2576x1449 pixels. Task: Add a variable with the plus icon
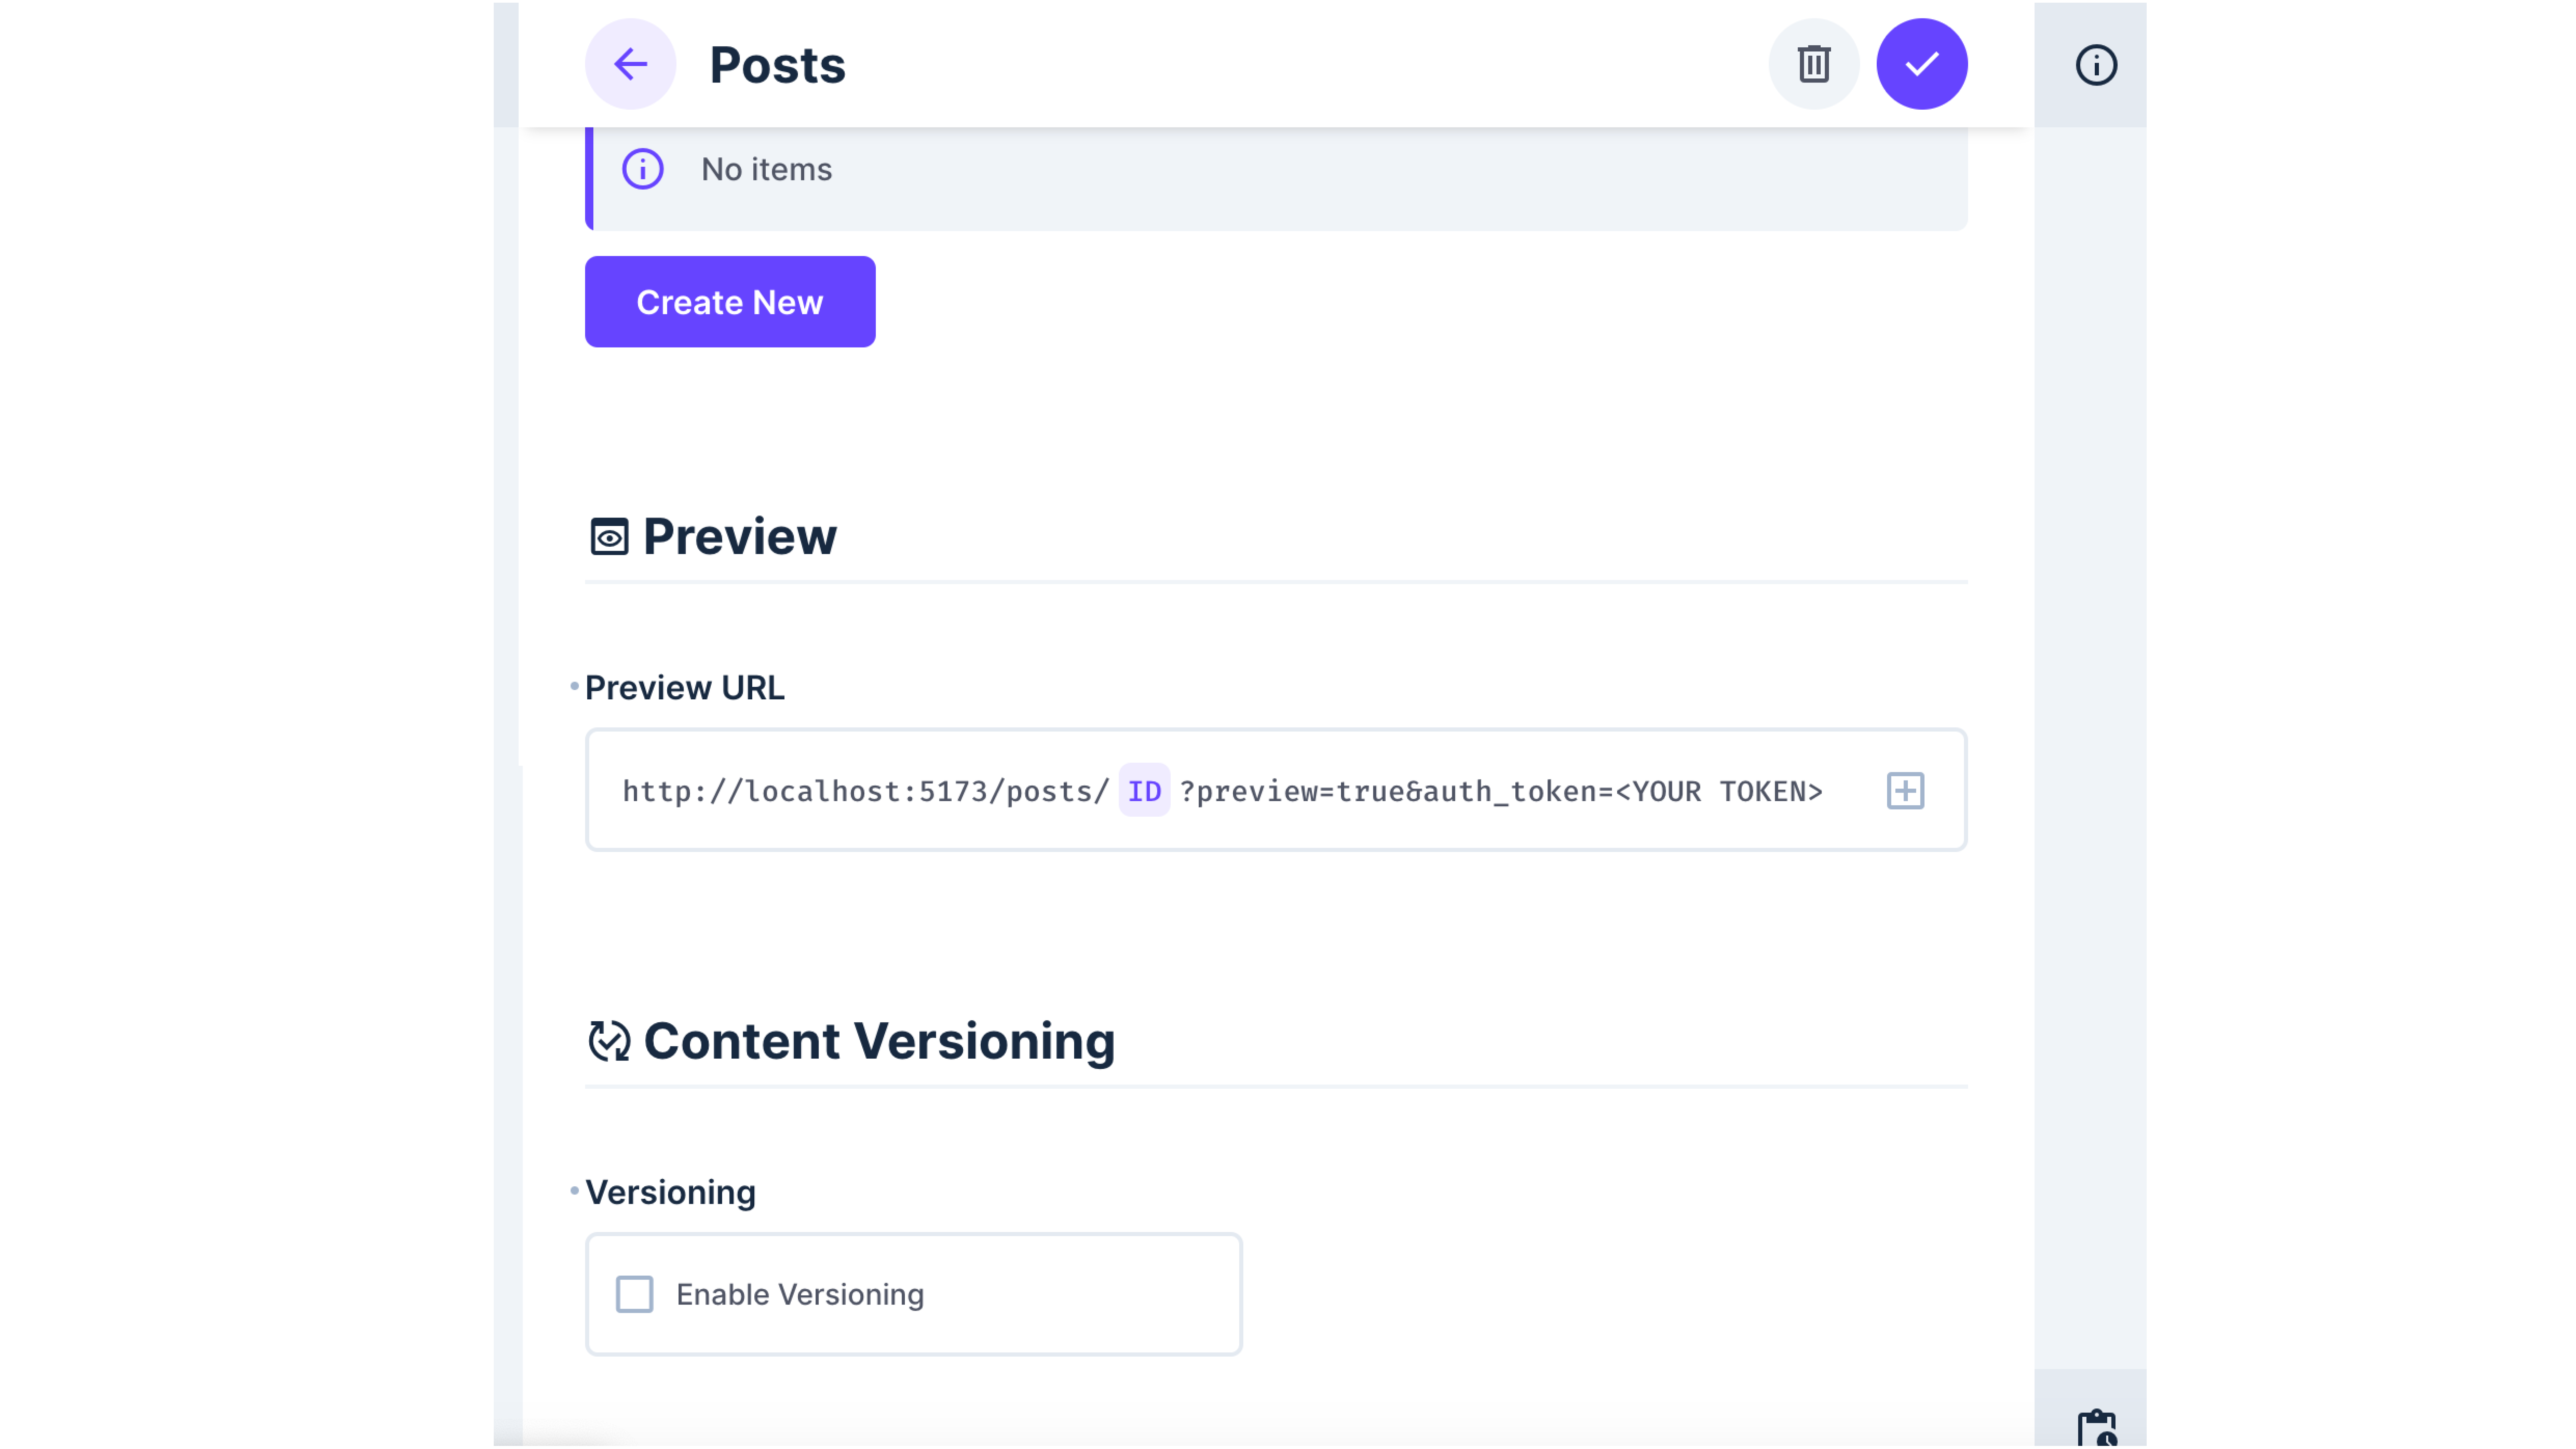click(x=1905, y=790)
